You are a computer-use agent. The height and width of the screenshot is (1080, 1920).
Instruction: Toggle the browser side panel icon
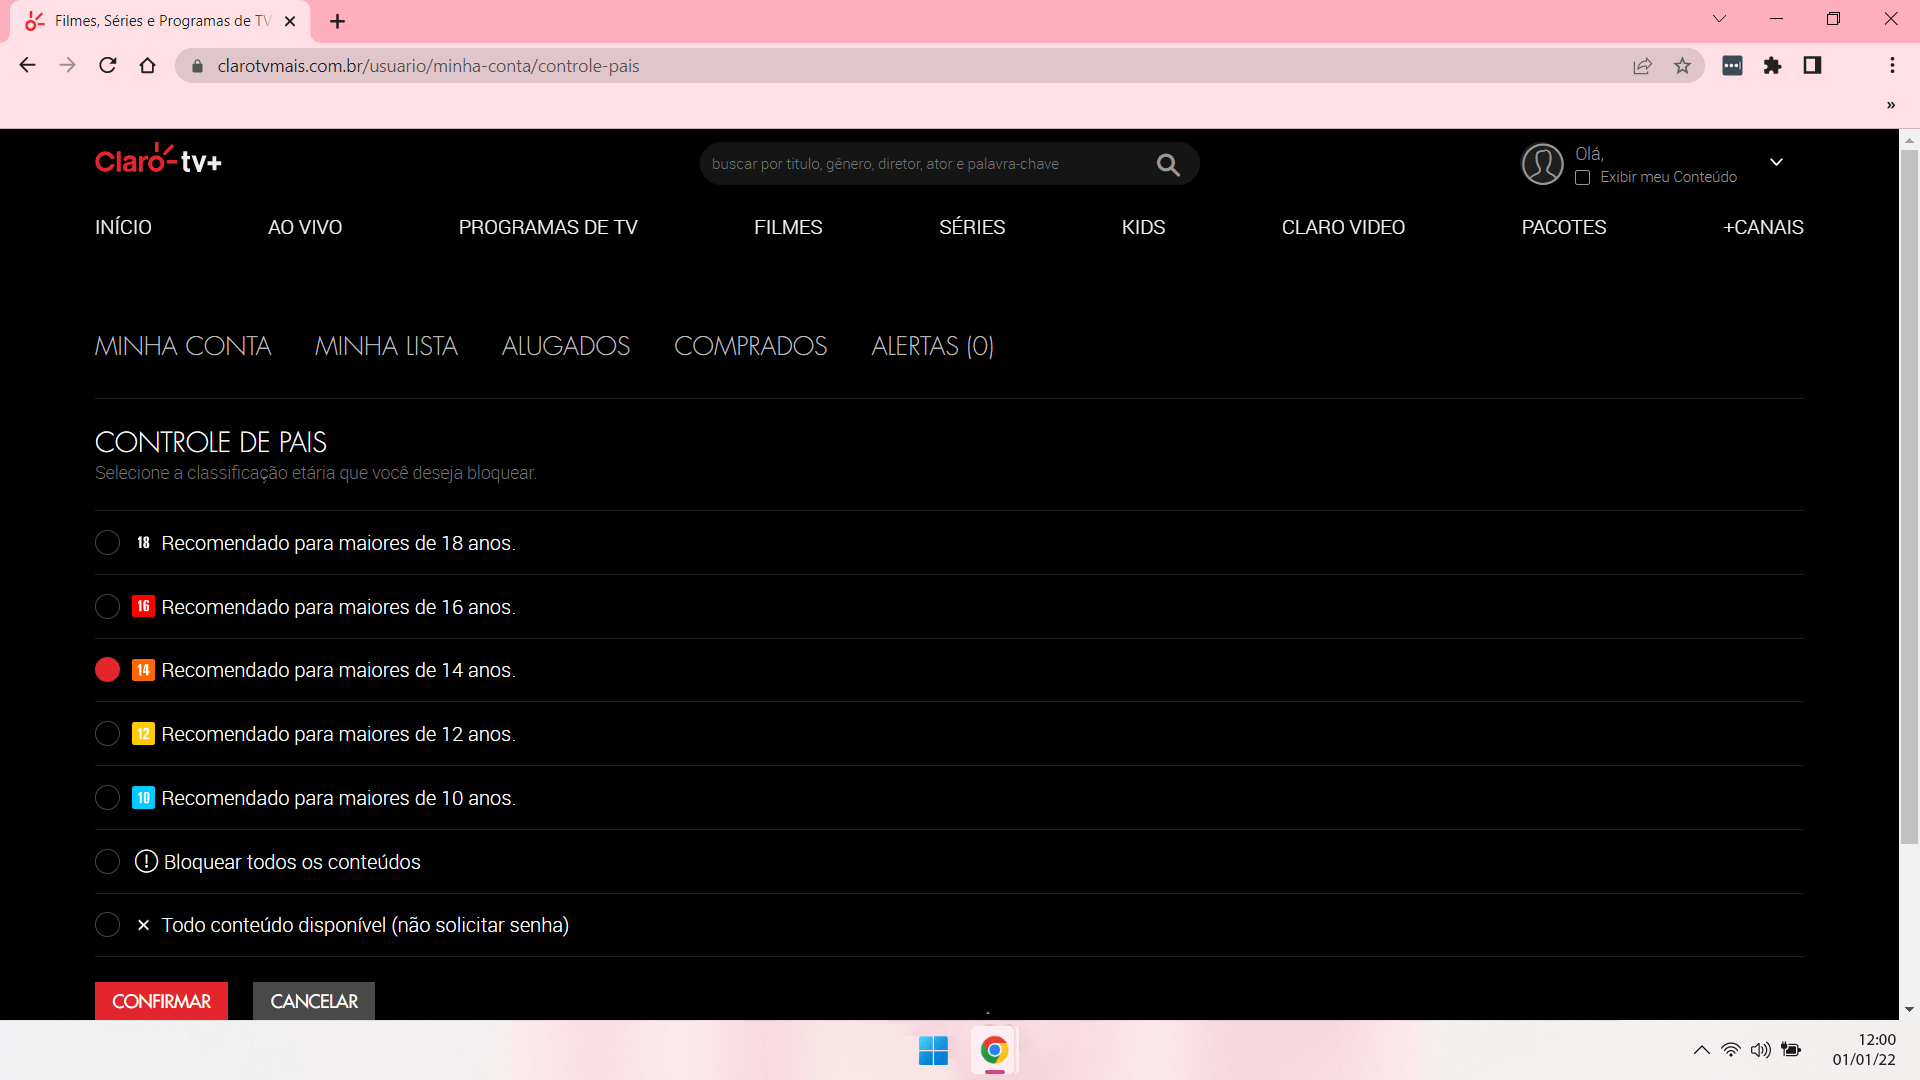coord(1812,66)
